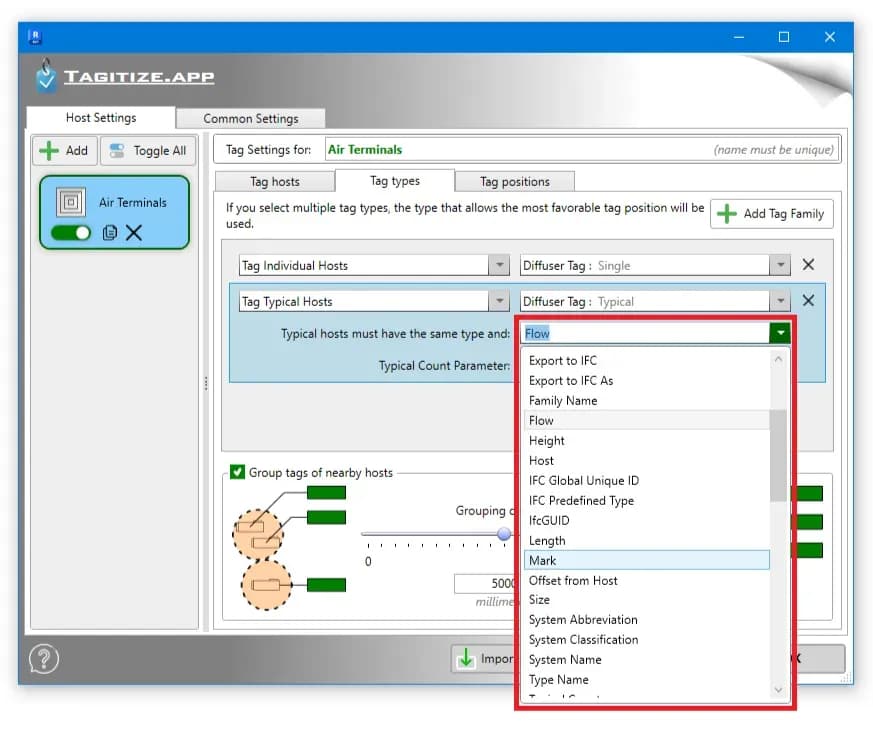Select 'Mark' in the parameter list
The width and height of the screenshot is (873, 732).
tap(647, 561)
